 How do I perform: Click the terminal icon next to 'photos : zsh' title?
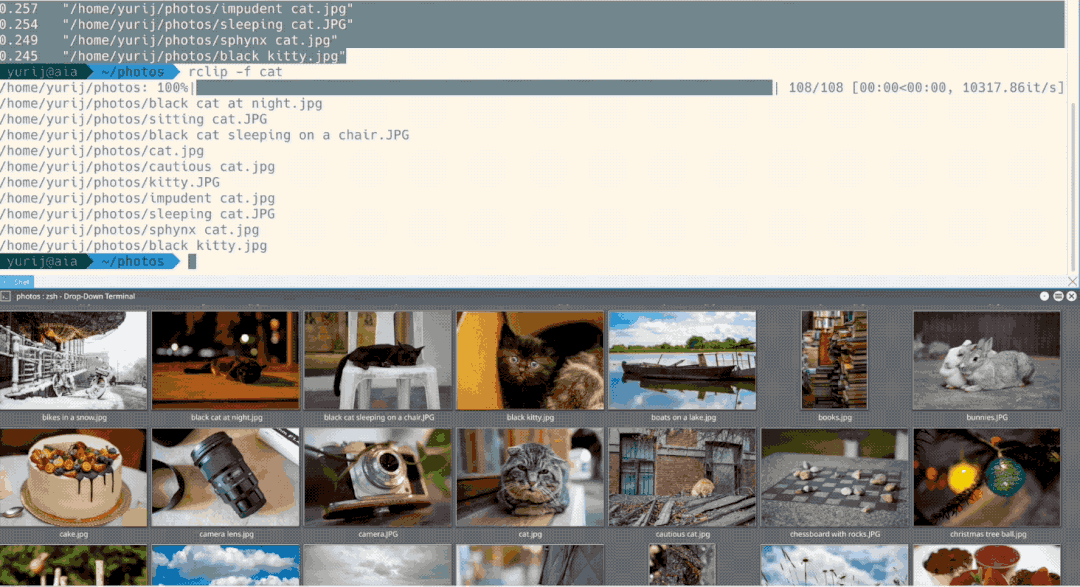point(6,296)
